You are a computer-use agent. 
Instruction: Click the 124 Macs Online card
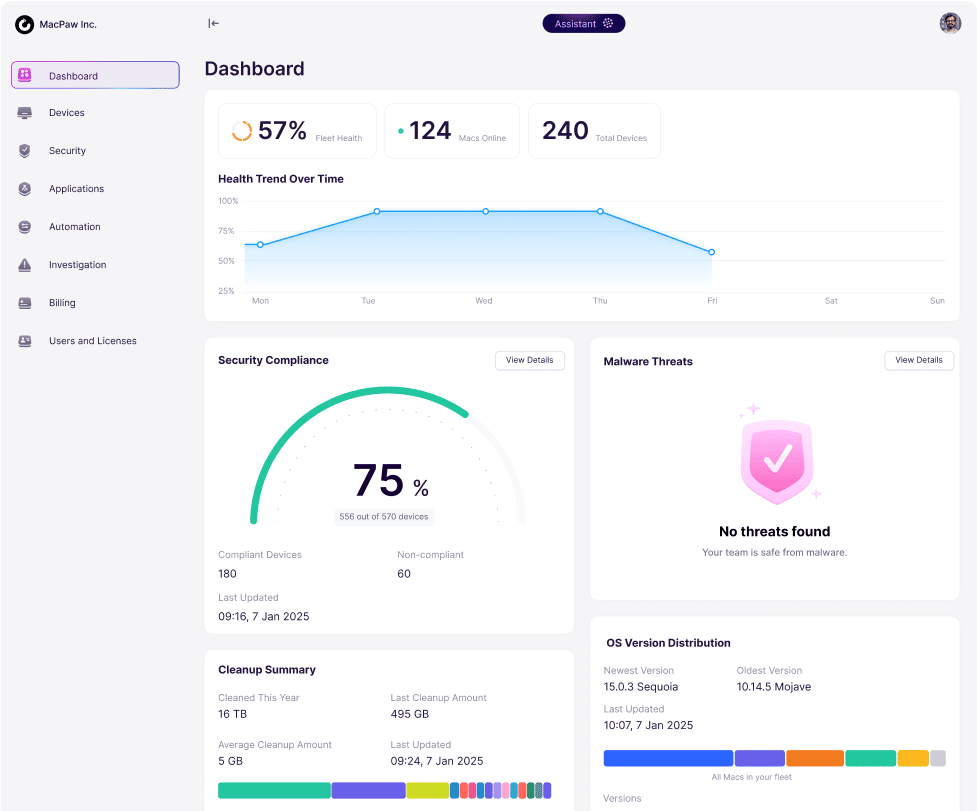tap(451, 131)
